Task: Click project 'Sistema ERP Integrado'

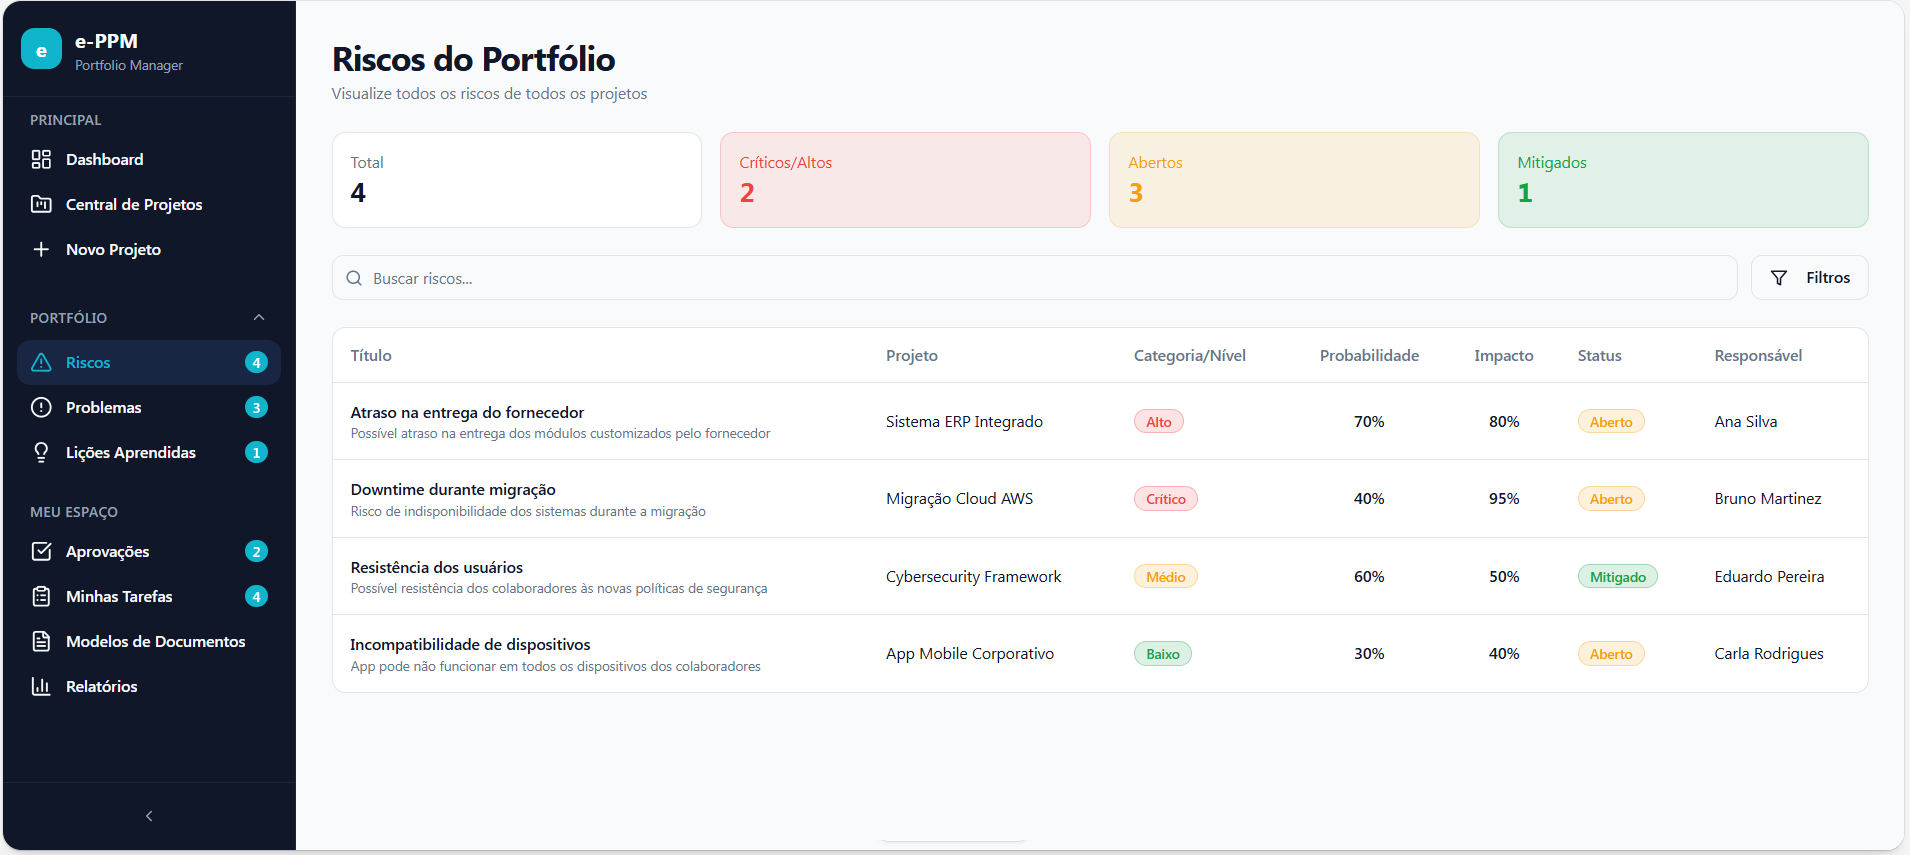Action: pos(964,421)
